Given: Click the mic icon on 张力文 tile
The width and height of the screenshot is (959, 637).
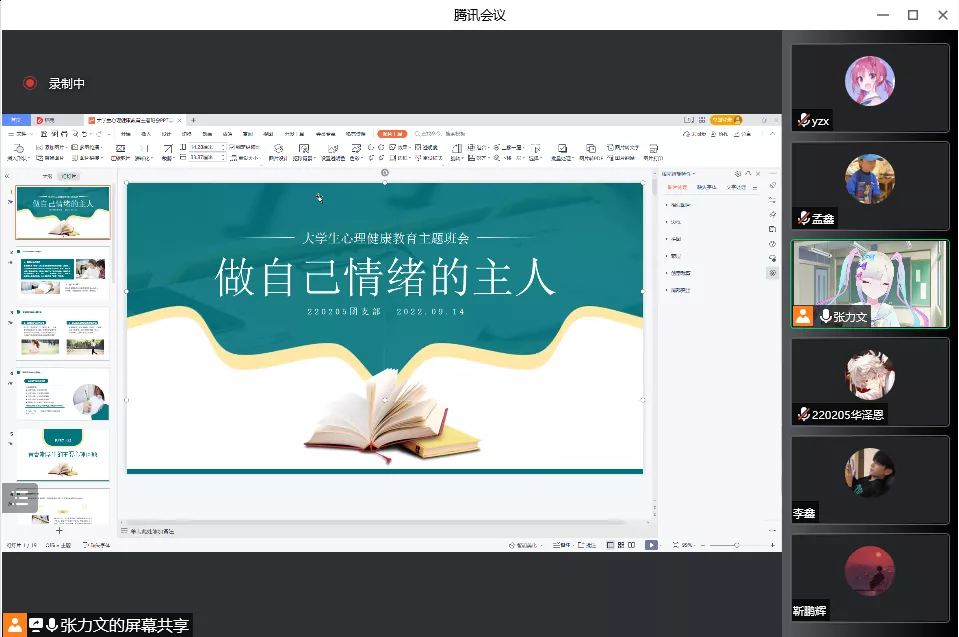Looking at the screenshot, I should 825,316.
